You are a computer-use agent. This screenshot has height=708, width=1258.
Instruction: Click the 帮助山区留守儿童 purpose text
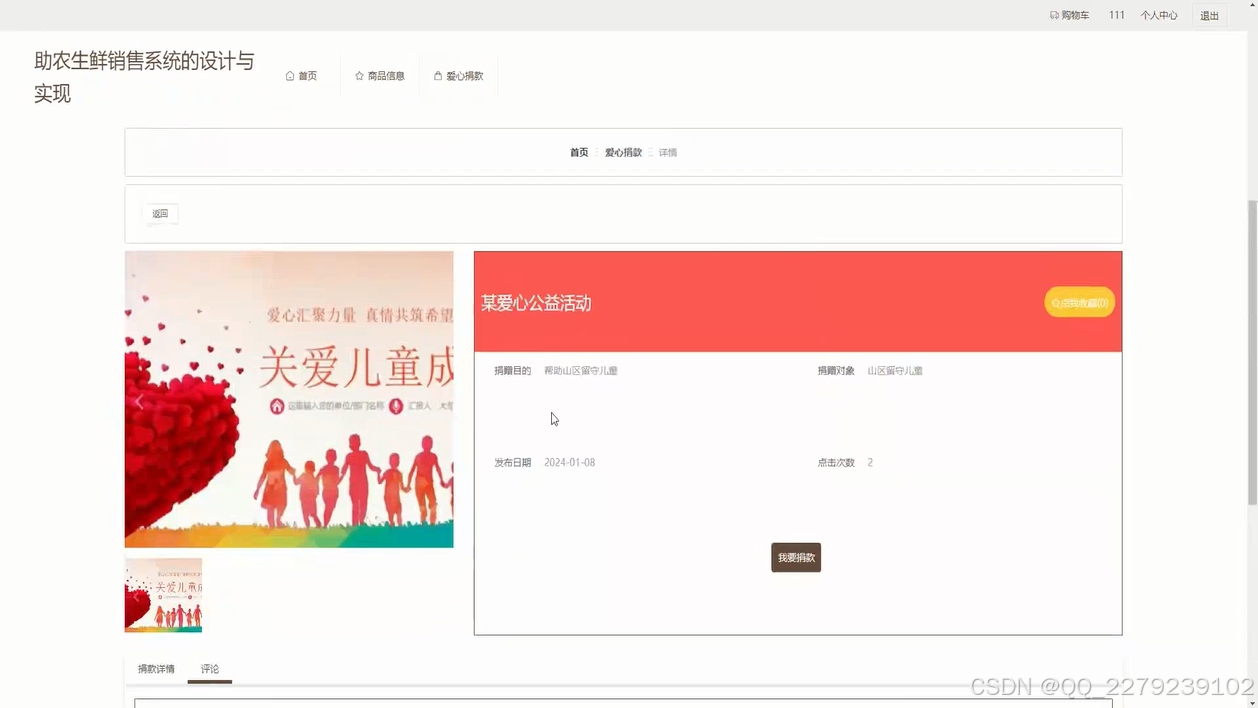(581, 371)
